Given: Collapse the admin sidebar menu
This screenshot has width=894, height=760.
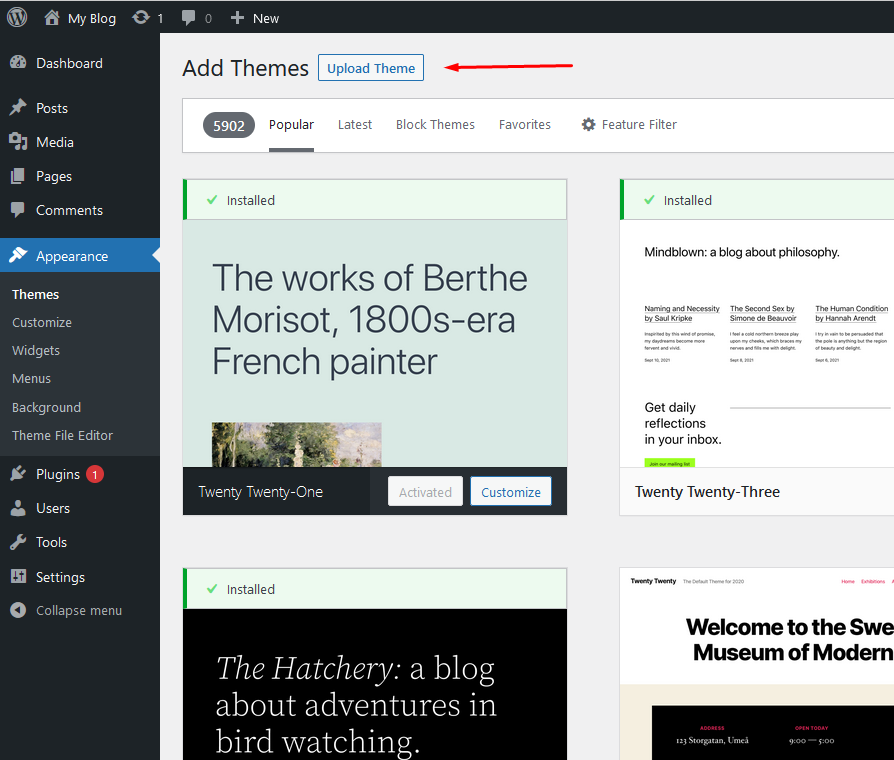Looking at the screenshot, I should pos(78,610).
